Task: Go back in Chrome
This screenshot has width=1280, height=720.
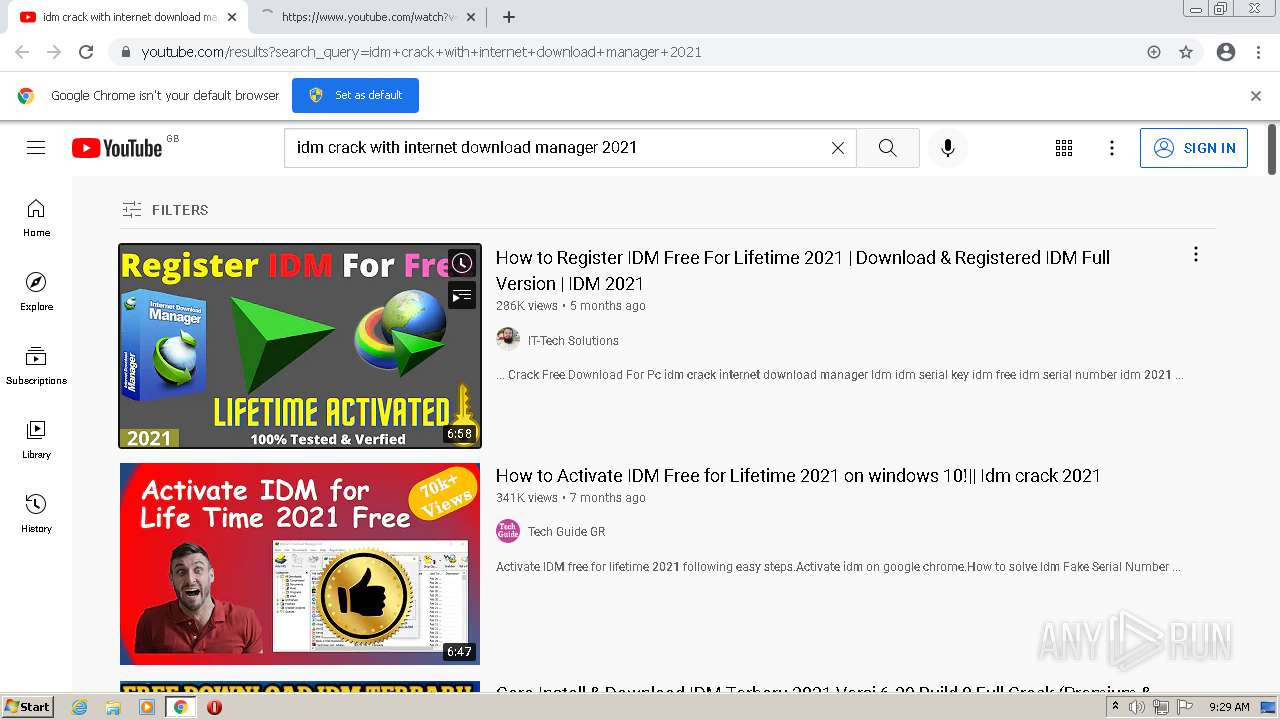Action: [x=22, y=52]
